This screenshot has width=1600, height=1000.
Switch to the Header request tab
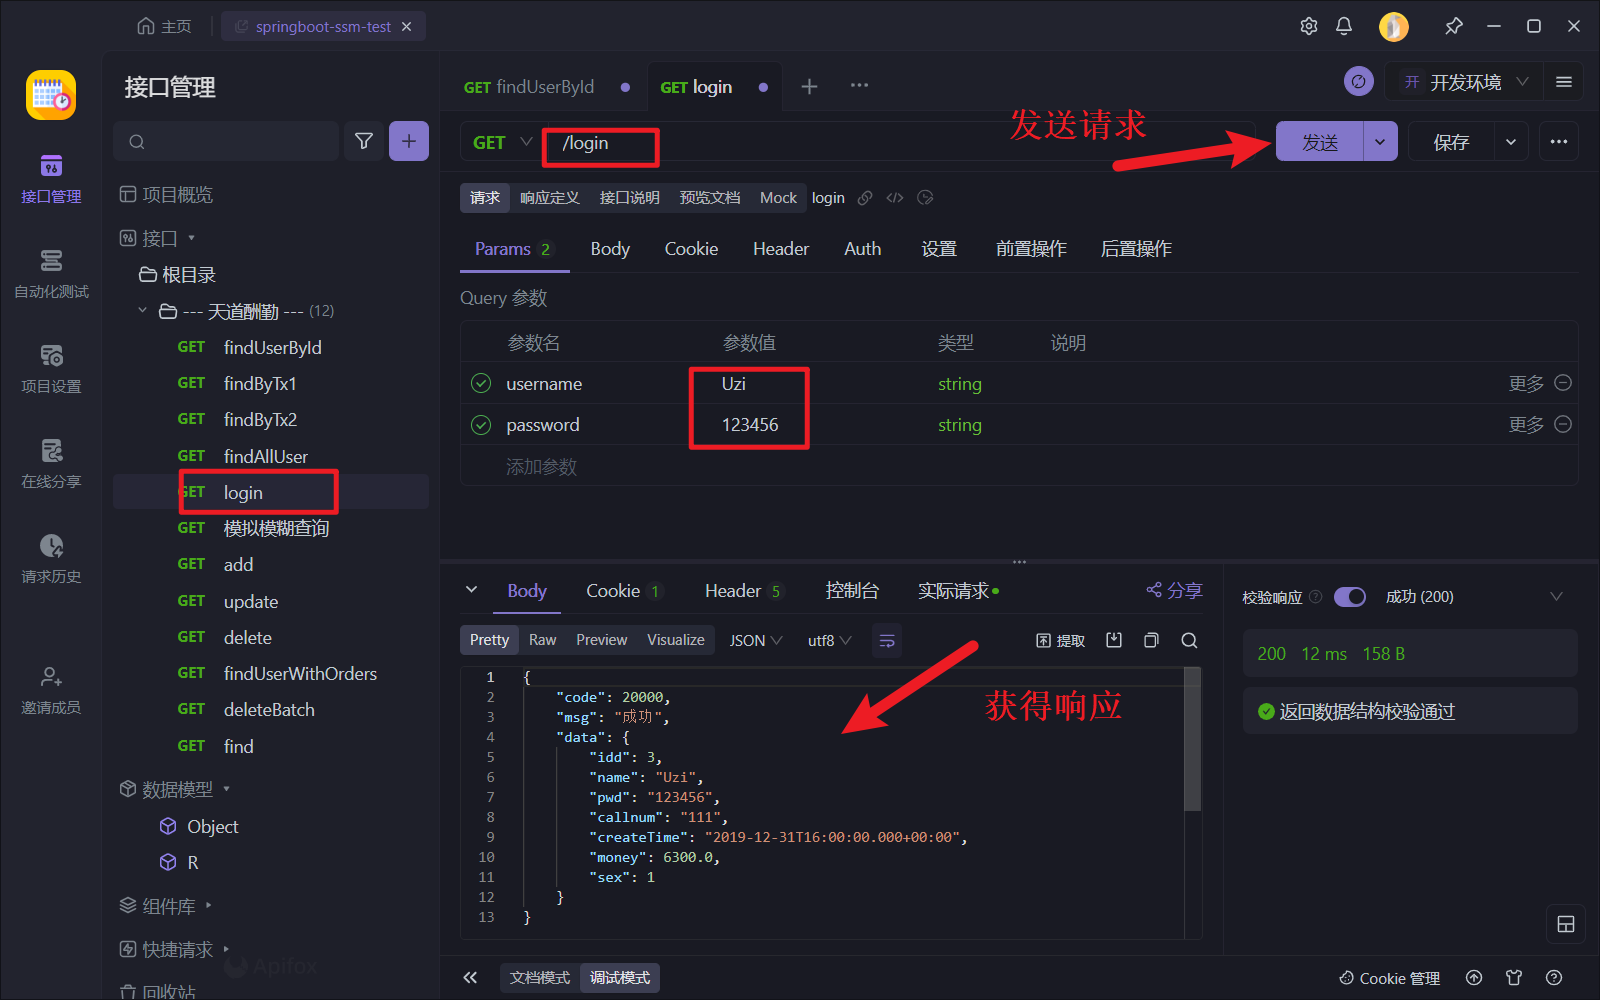coord(781,249)
